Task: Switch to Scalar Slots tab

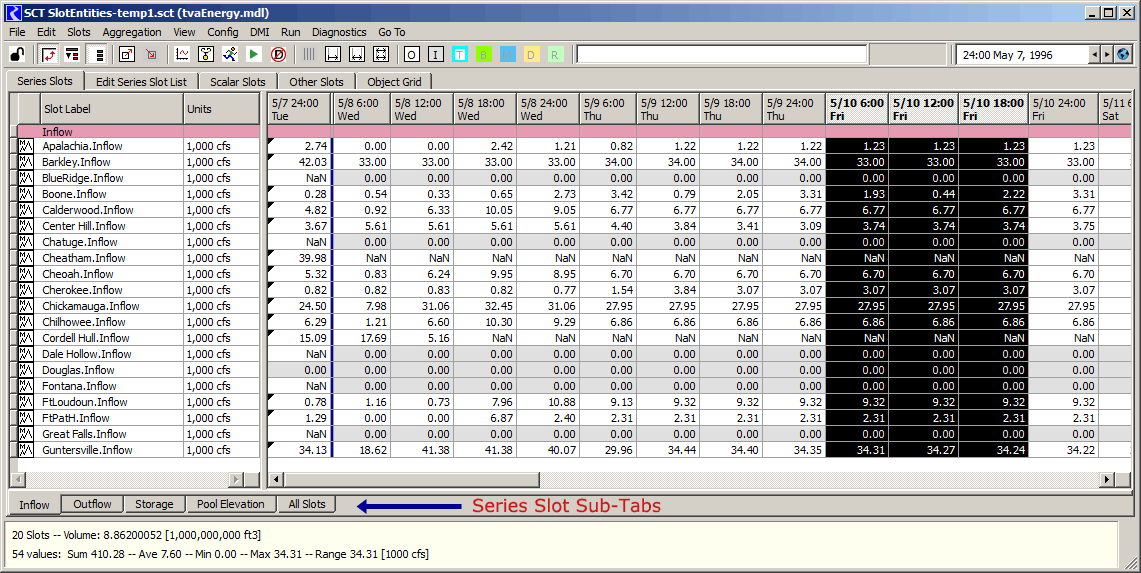Action: pos(238,82)
